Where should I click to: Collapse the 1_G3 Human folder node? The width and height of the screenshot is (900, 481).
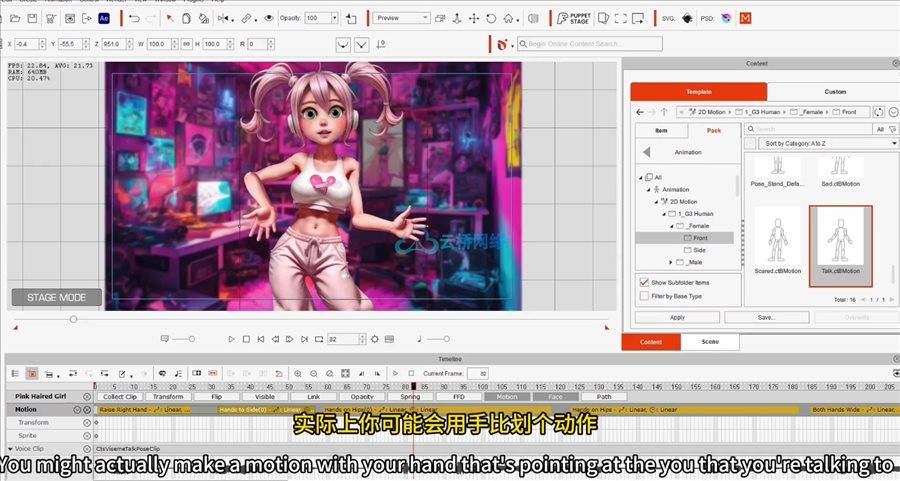[664, 214]
